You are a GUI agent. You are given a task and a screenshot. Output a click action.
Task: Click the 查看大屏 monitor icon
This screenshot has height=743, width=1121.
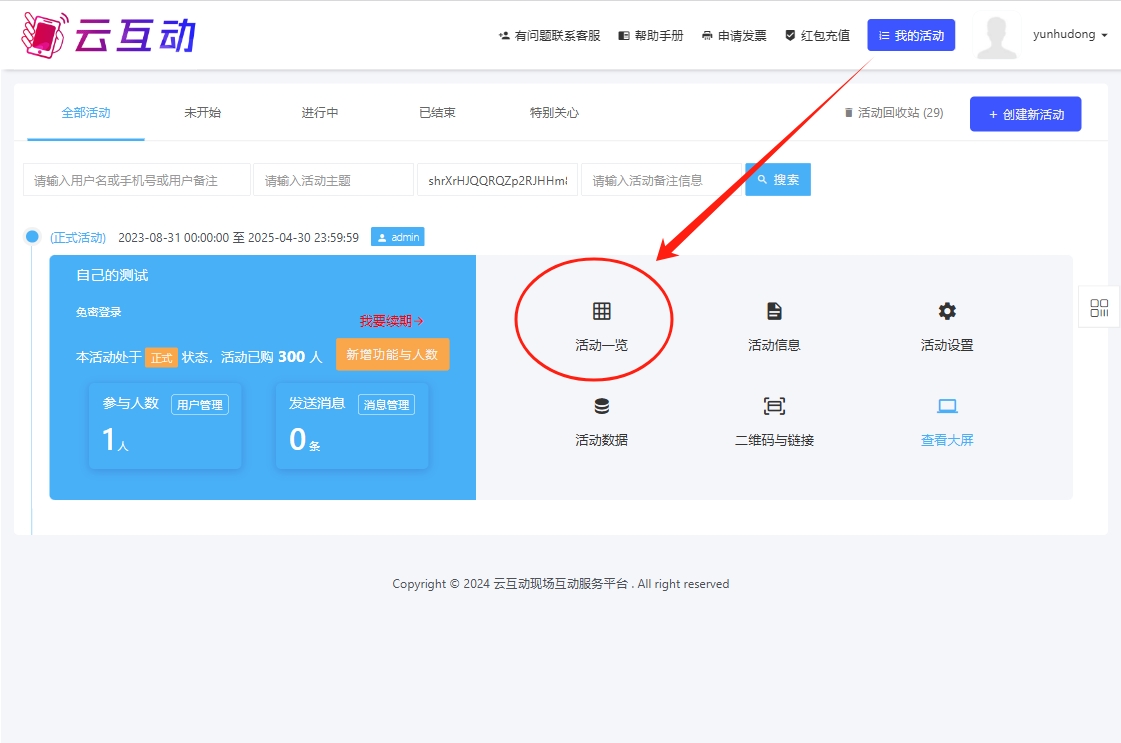[x=946, y=406]
